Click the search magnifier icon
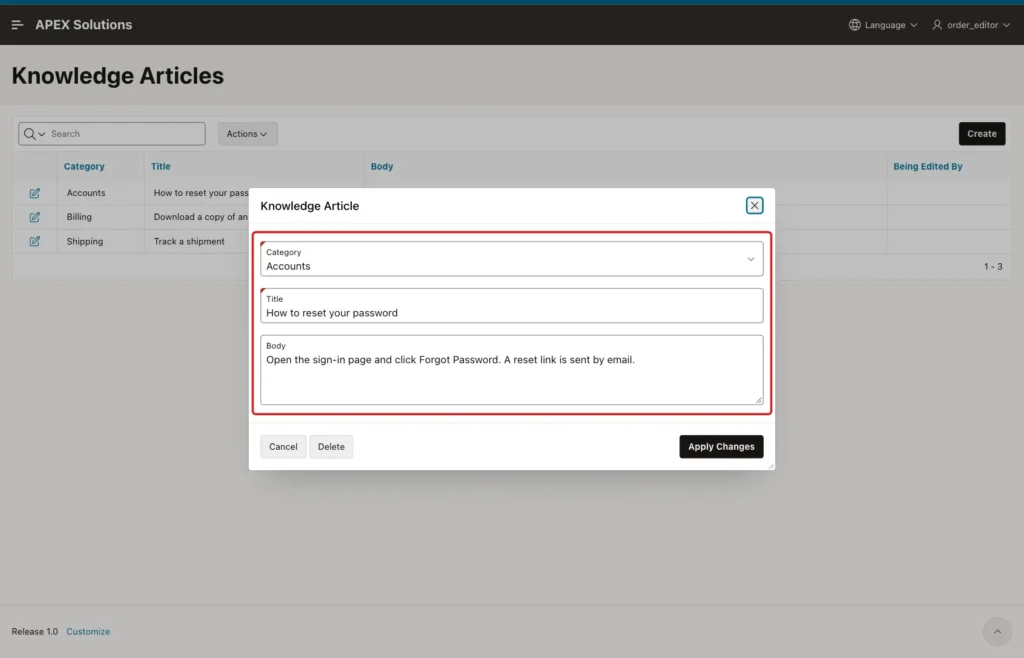The image size is (1024, 658). pos(29,134)
